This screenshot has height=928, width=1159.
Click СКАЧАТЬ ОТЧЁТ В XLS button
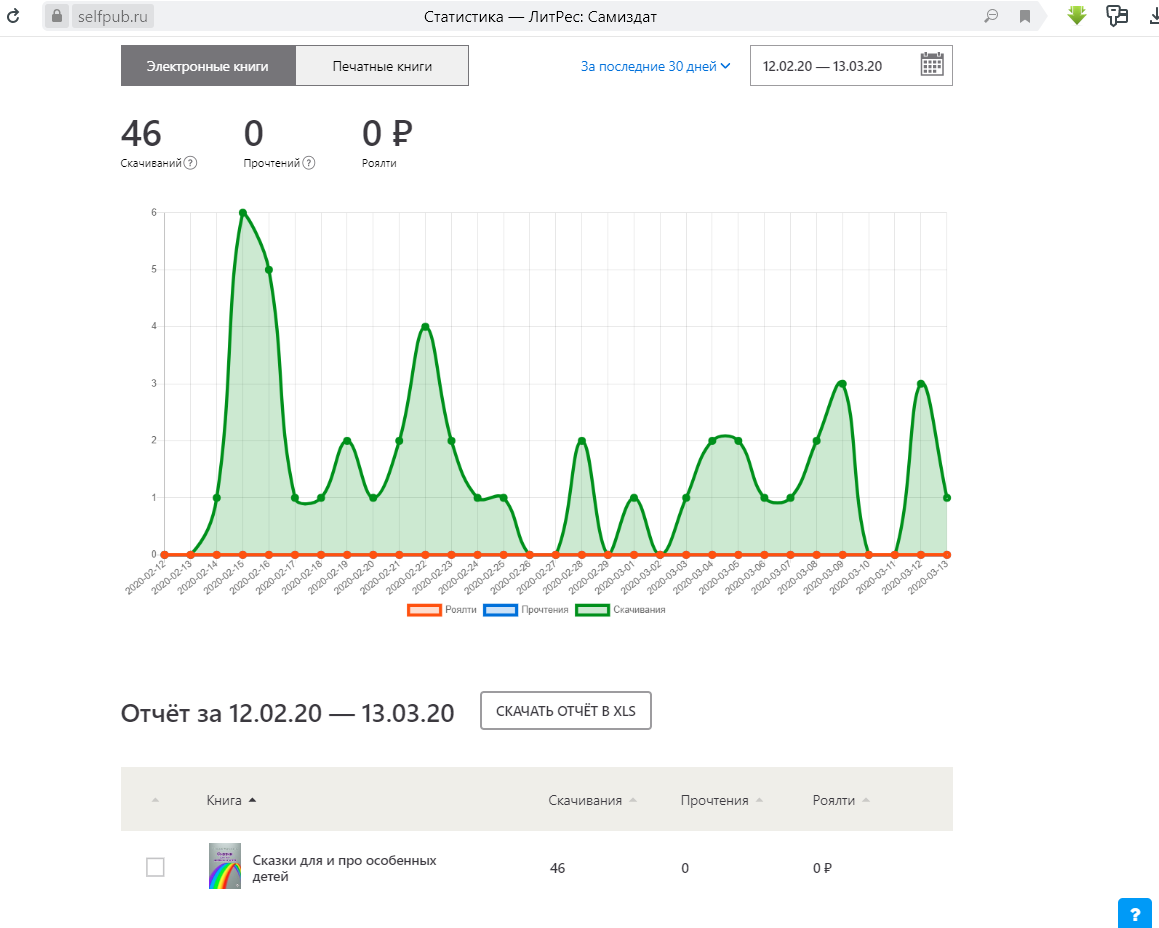(x=565, y=711)
